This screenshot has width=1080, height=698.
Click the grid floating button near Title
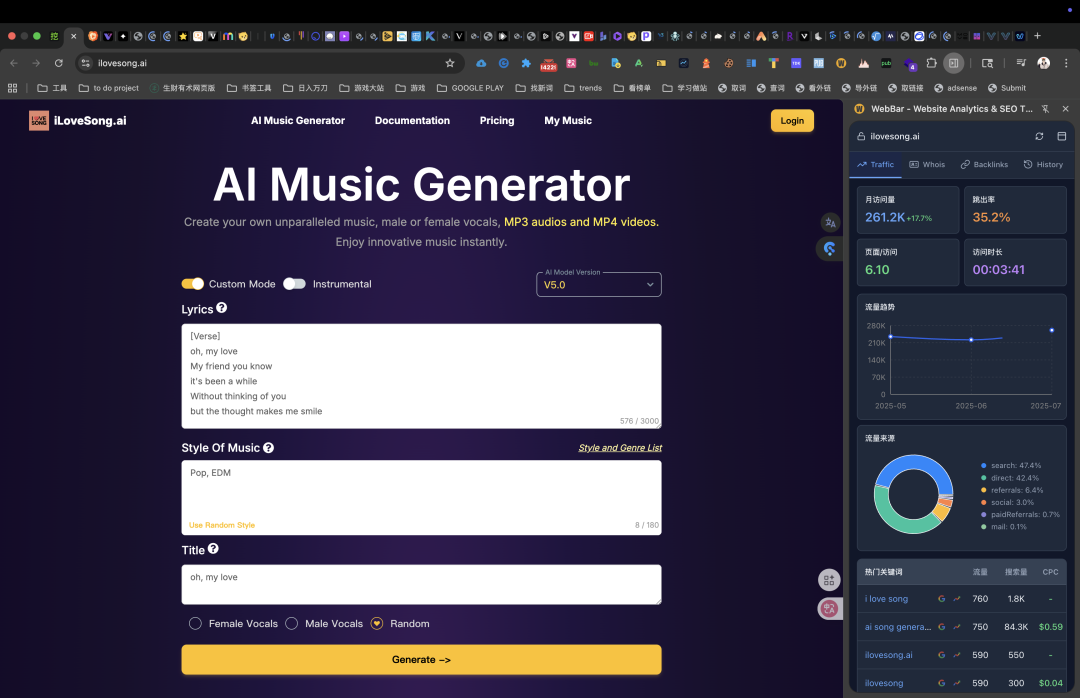point(829,580)
